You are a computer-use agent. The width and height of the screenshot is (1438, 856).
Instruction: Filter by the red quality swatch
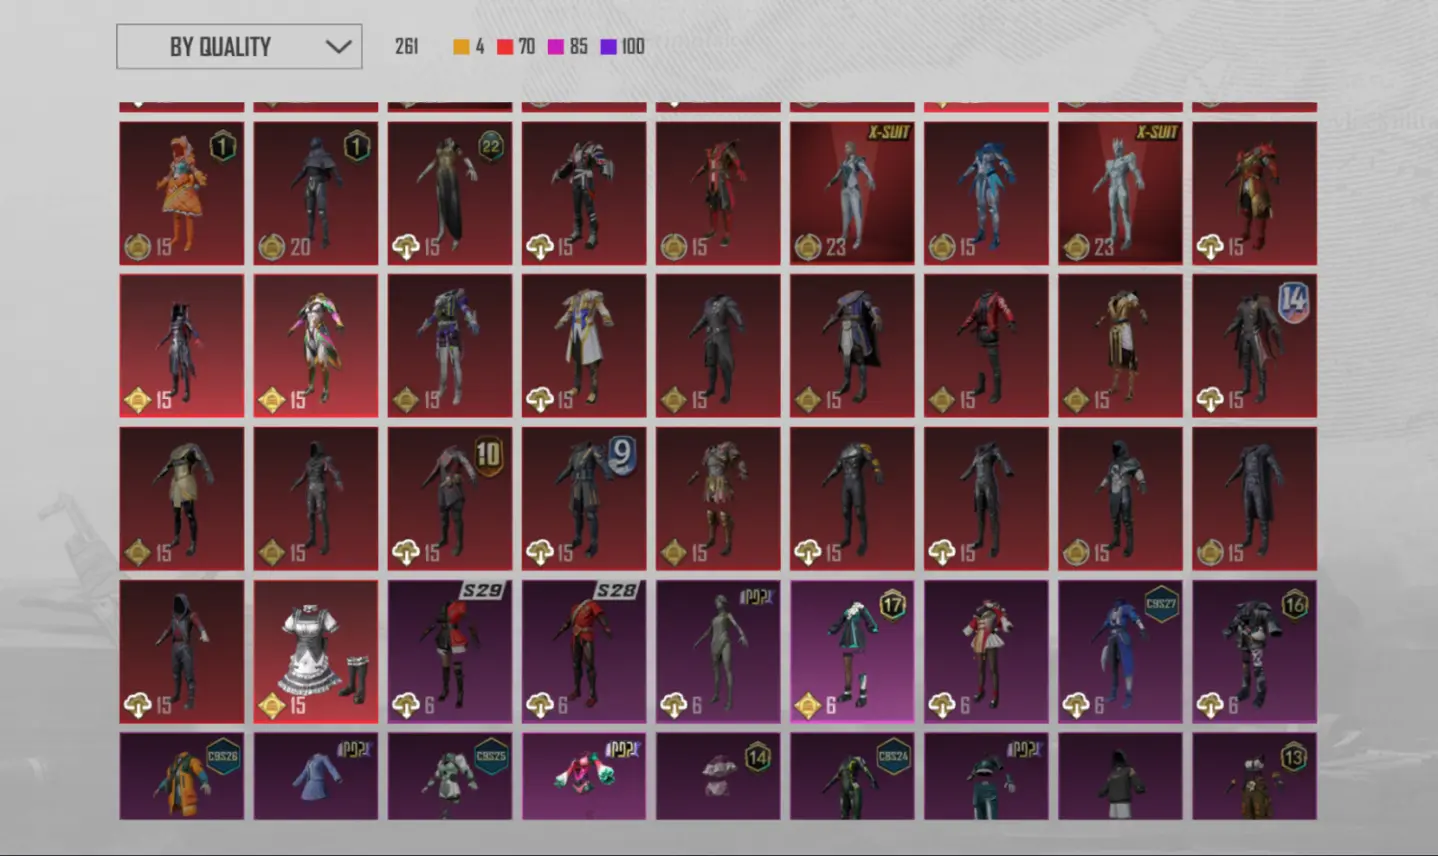(x=505, y=47)
